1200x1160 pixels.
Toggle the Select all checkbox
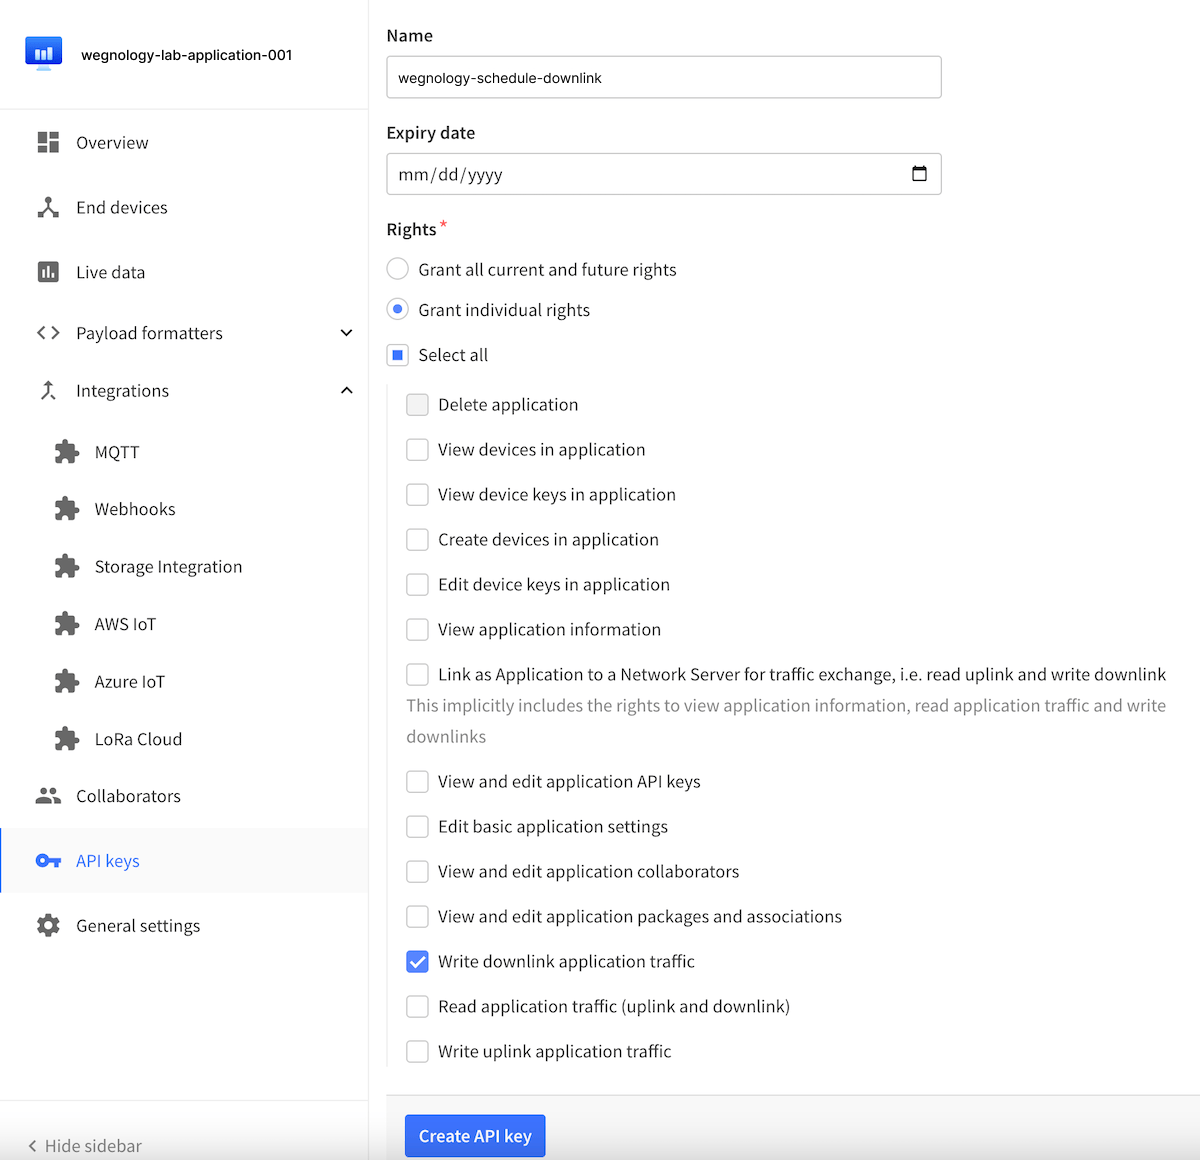(x=398, y=355)
